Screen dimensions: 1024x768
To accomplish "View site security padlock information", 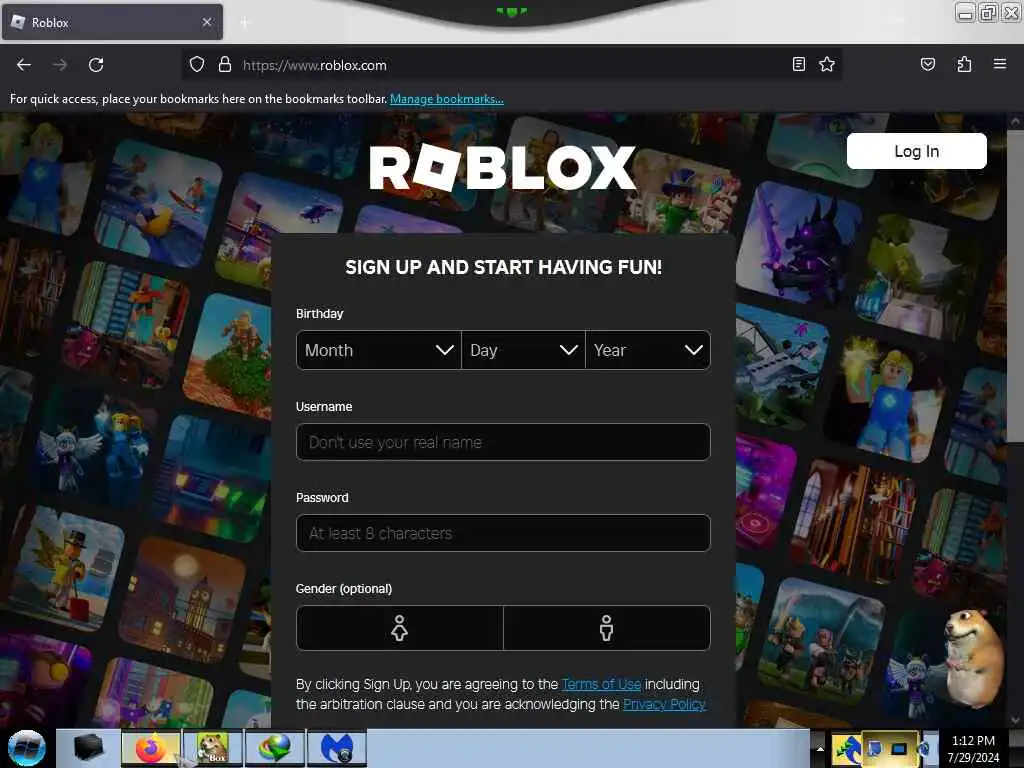I will coord(225,65).
